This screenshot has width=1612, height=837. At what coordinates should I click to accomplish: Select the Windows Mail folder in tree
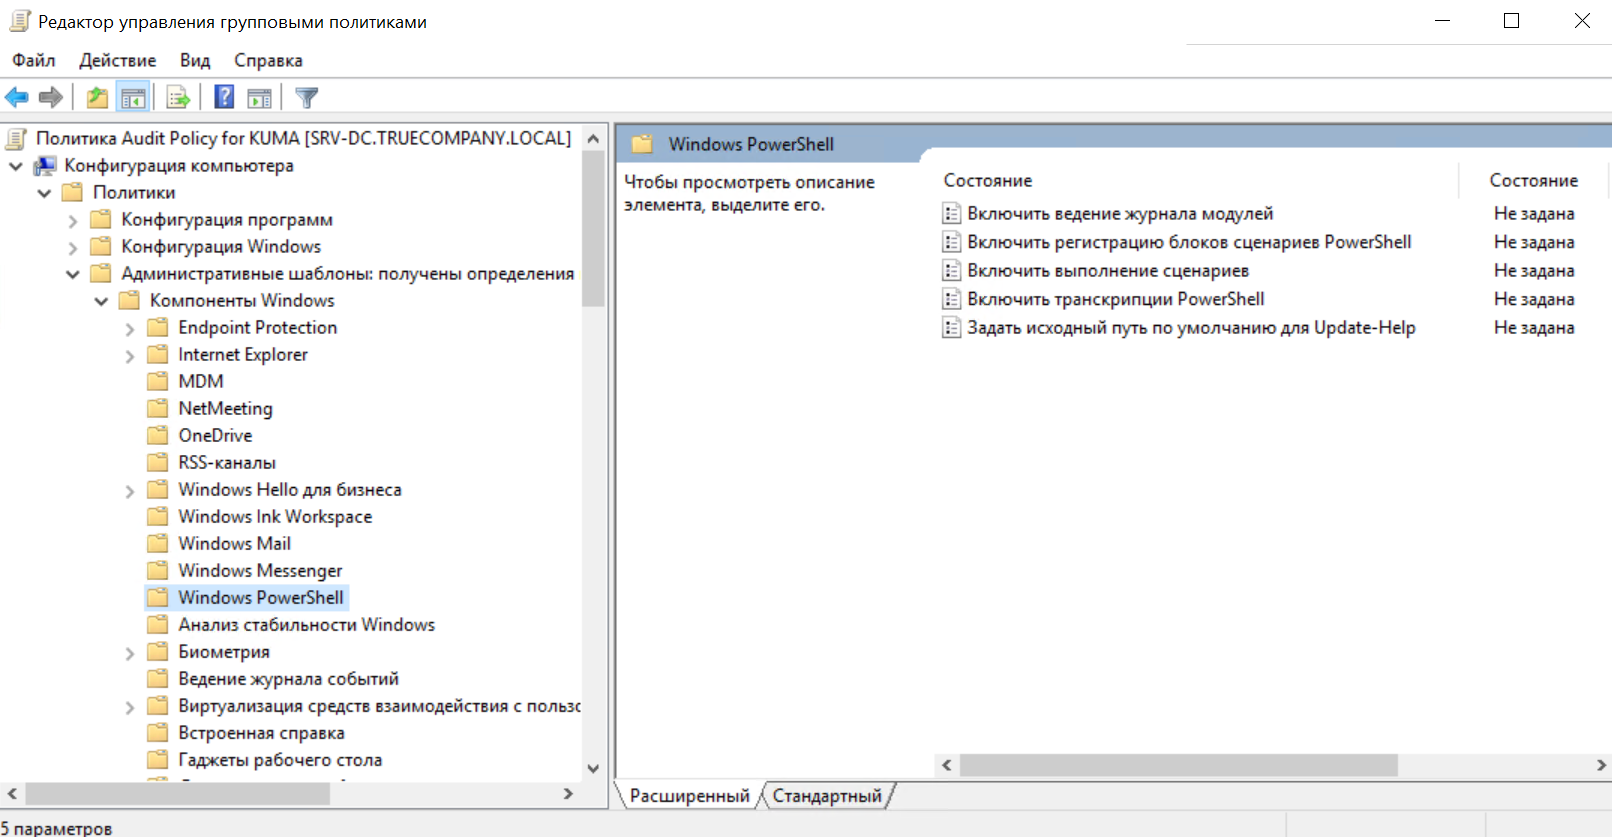pyautogui.click(x=234, y=544)
